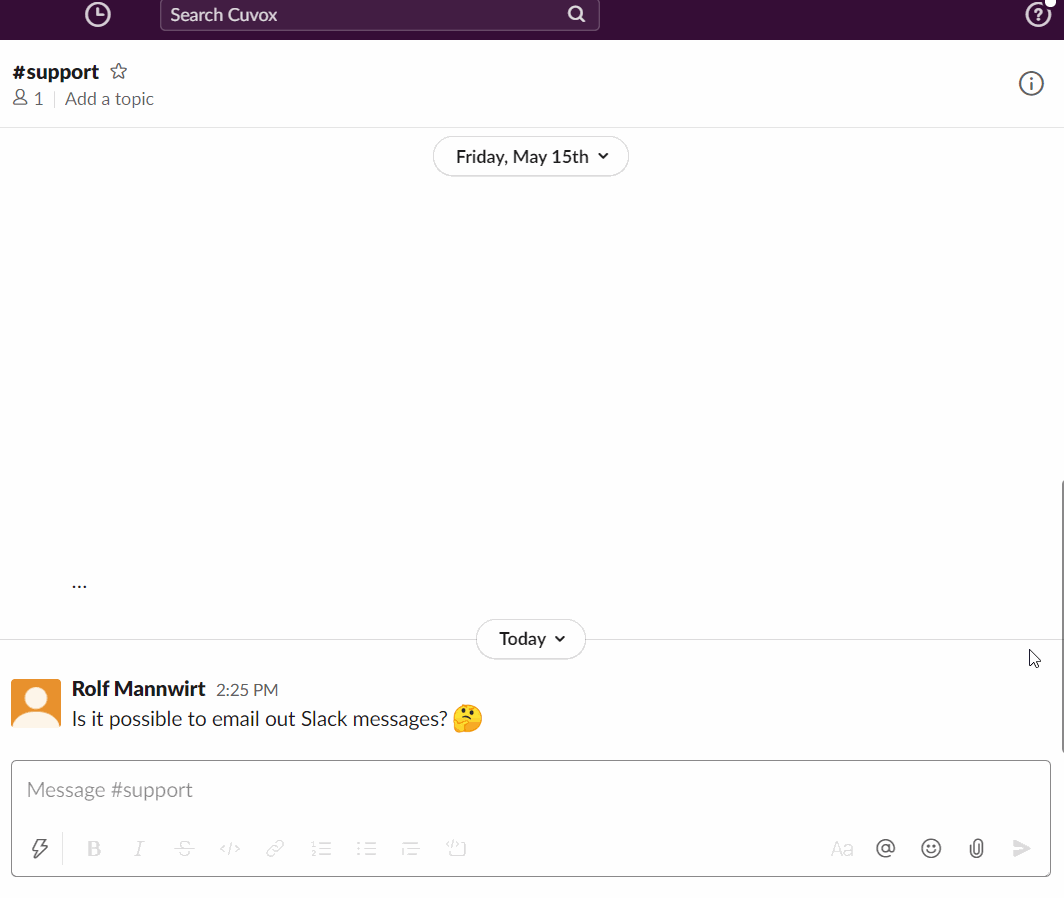This screenshot has width=1064, height=898.
Task: Toggle bold formatting
Action: (x=94, y=848)
